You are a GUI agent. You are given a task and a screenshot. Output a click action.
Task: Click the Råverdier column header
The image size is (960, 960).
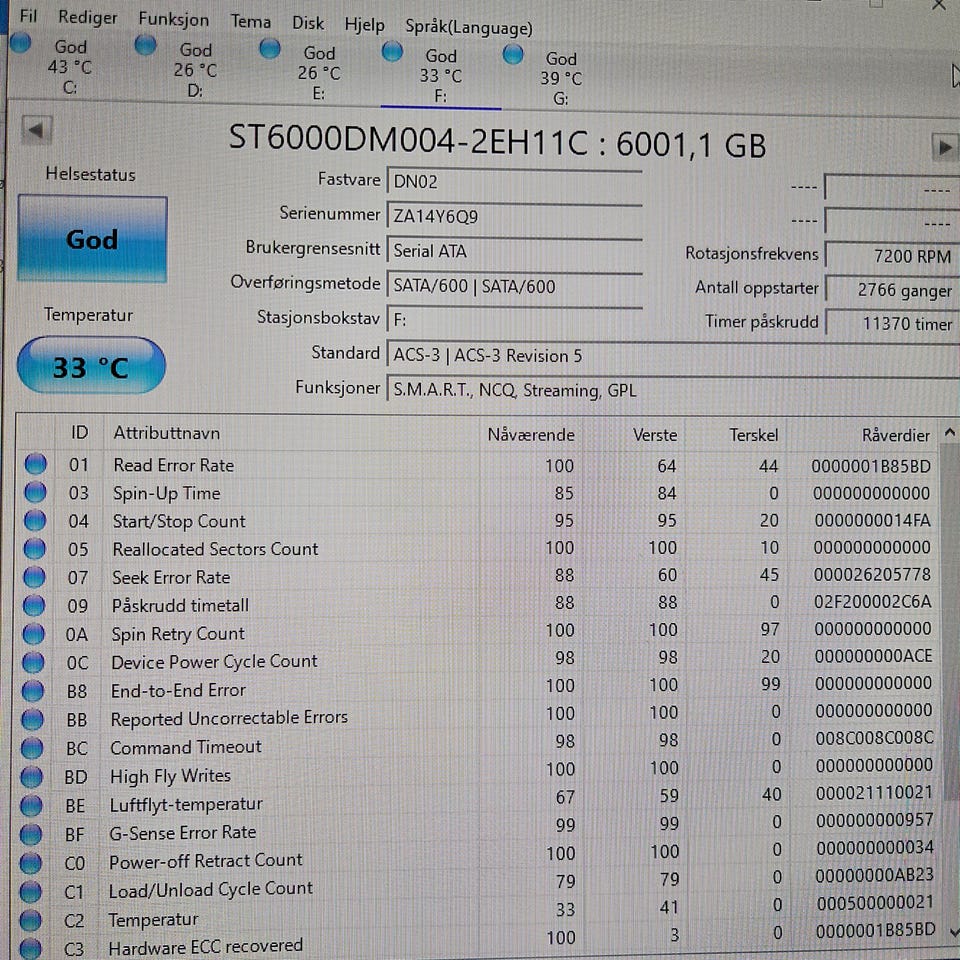pyautogui.click(x=895, y=435)
